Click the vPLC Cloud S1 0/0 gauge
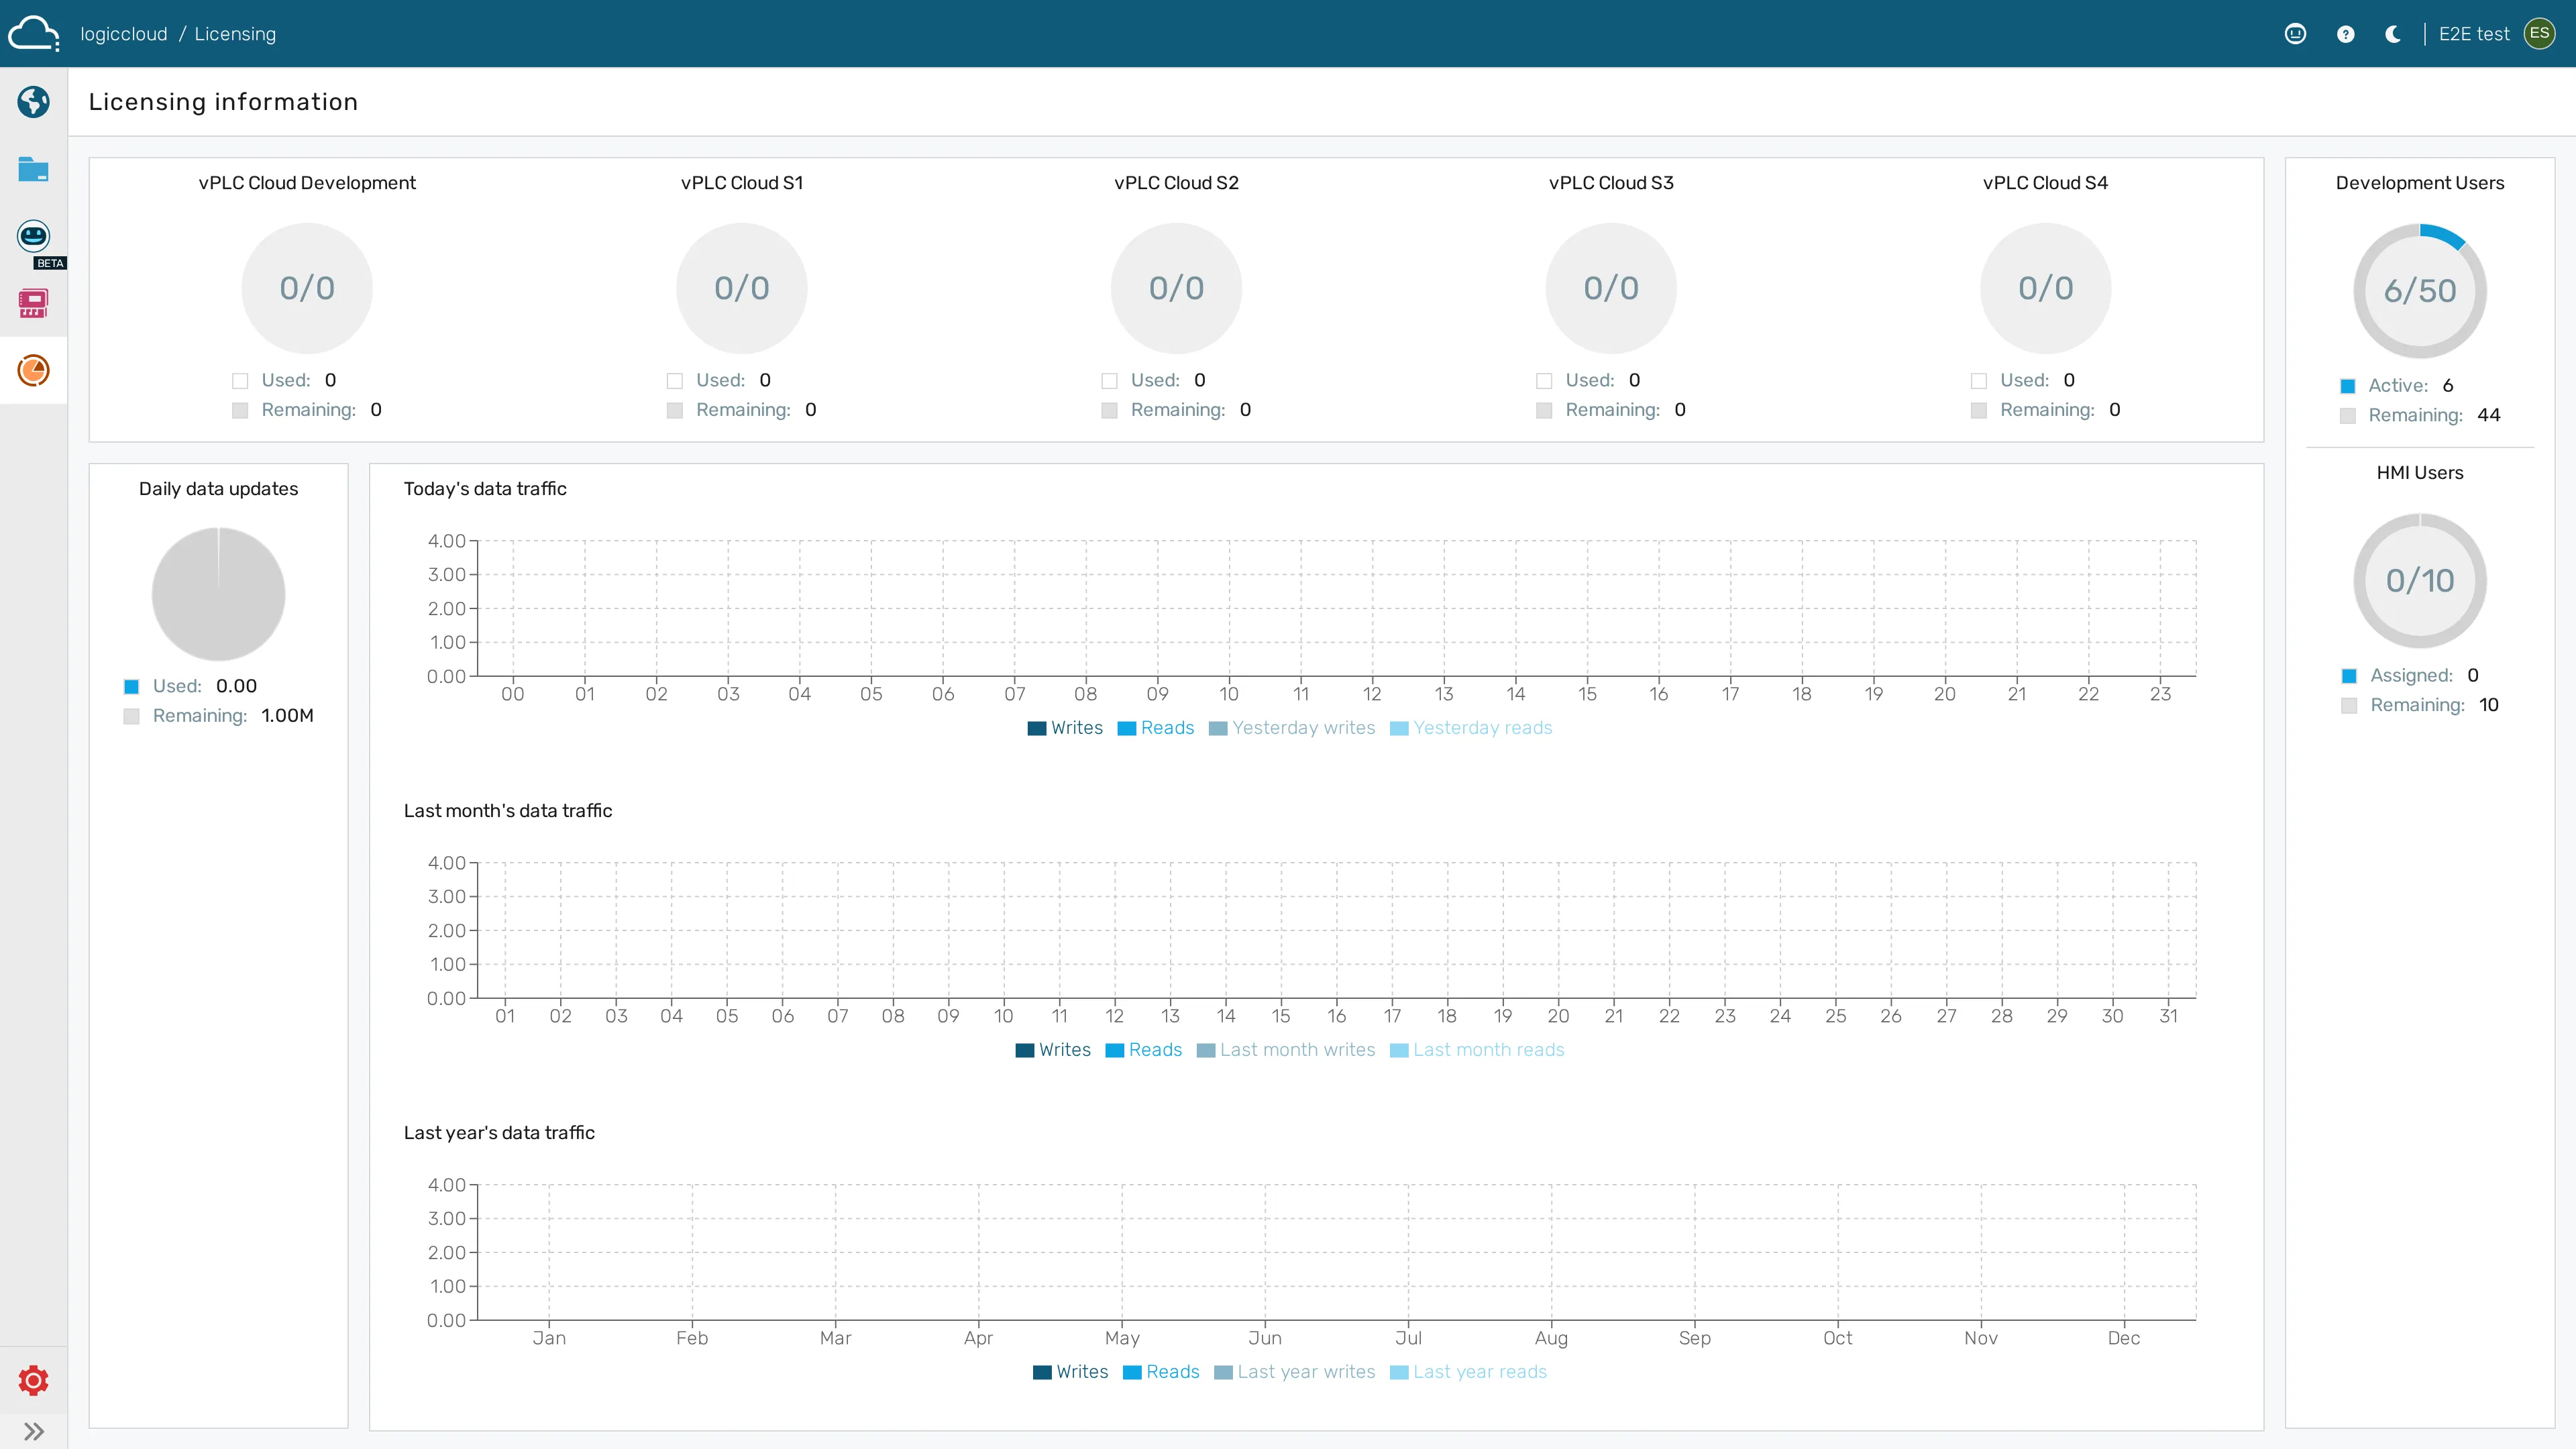This screenshot has width=2576, height=1449. (742, 288)
